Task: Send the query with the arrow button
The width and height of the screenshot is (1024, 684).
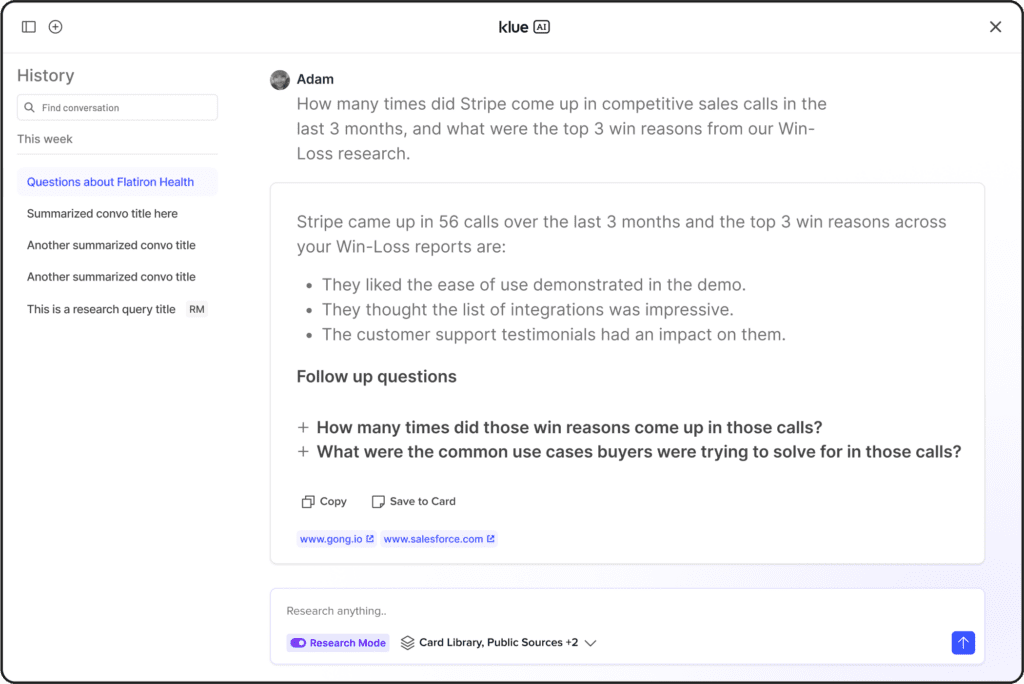Action: (x=963, y=643)
